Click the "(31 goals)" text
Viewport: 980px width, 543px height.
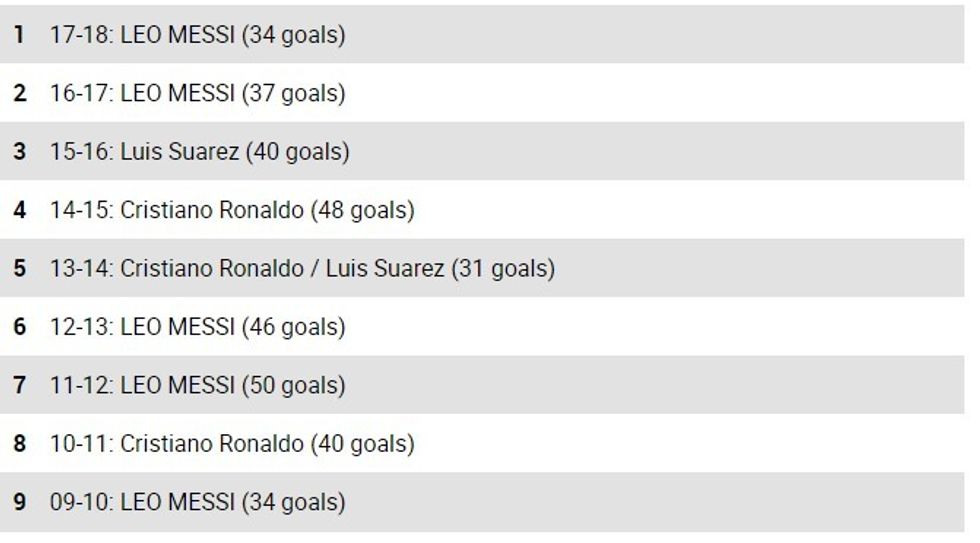tap(502, 268)
